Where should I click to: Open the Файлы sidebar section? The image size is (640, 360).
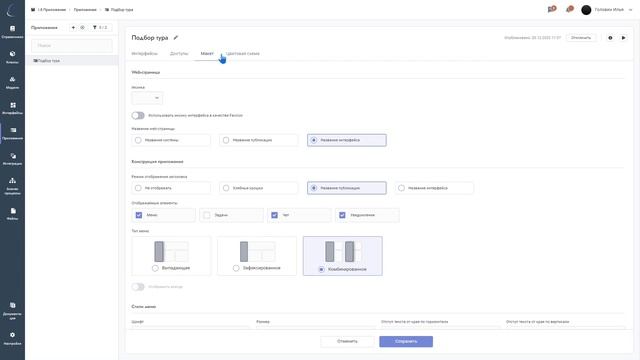click(x=12, y=213)
